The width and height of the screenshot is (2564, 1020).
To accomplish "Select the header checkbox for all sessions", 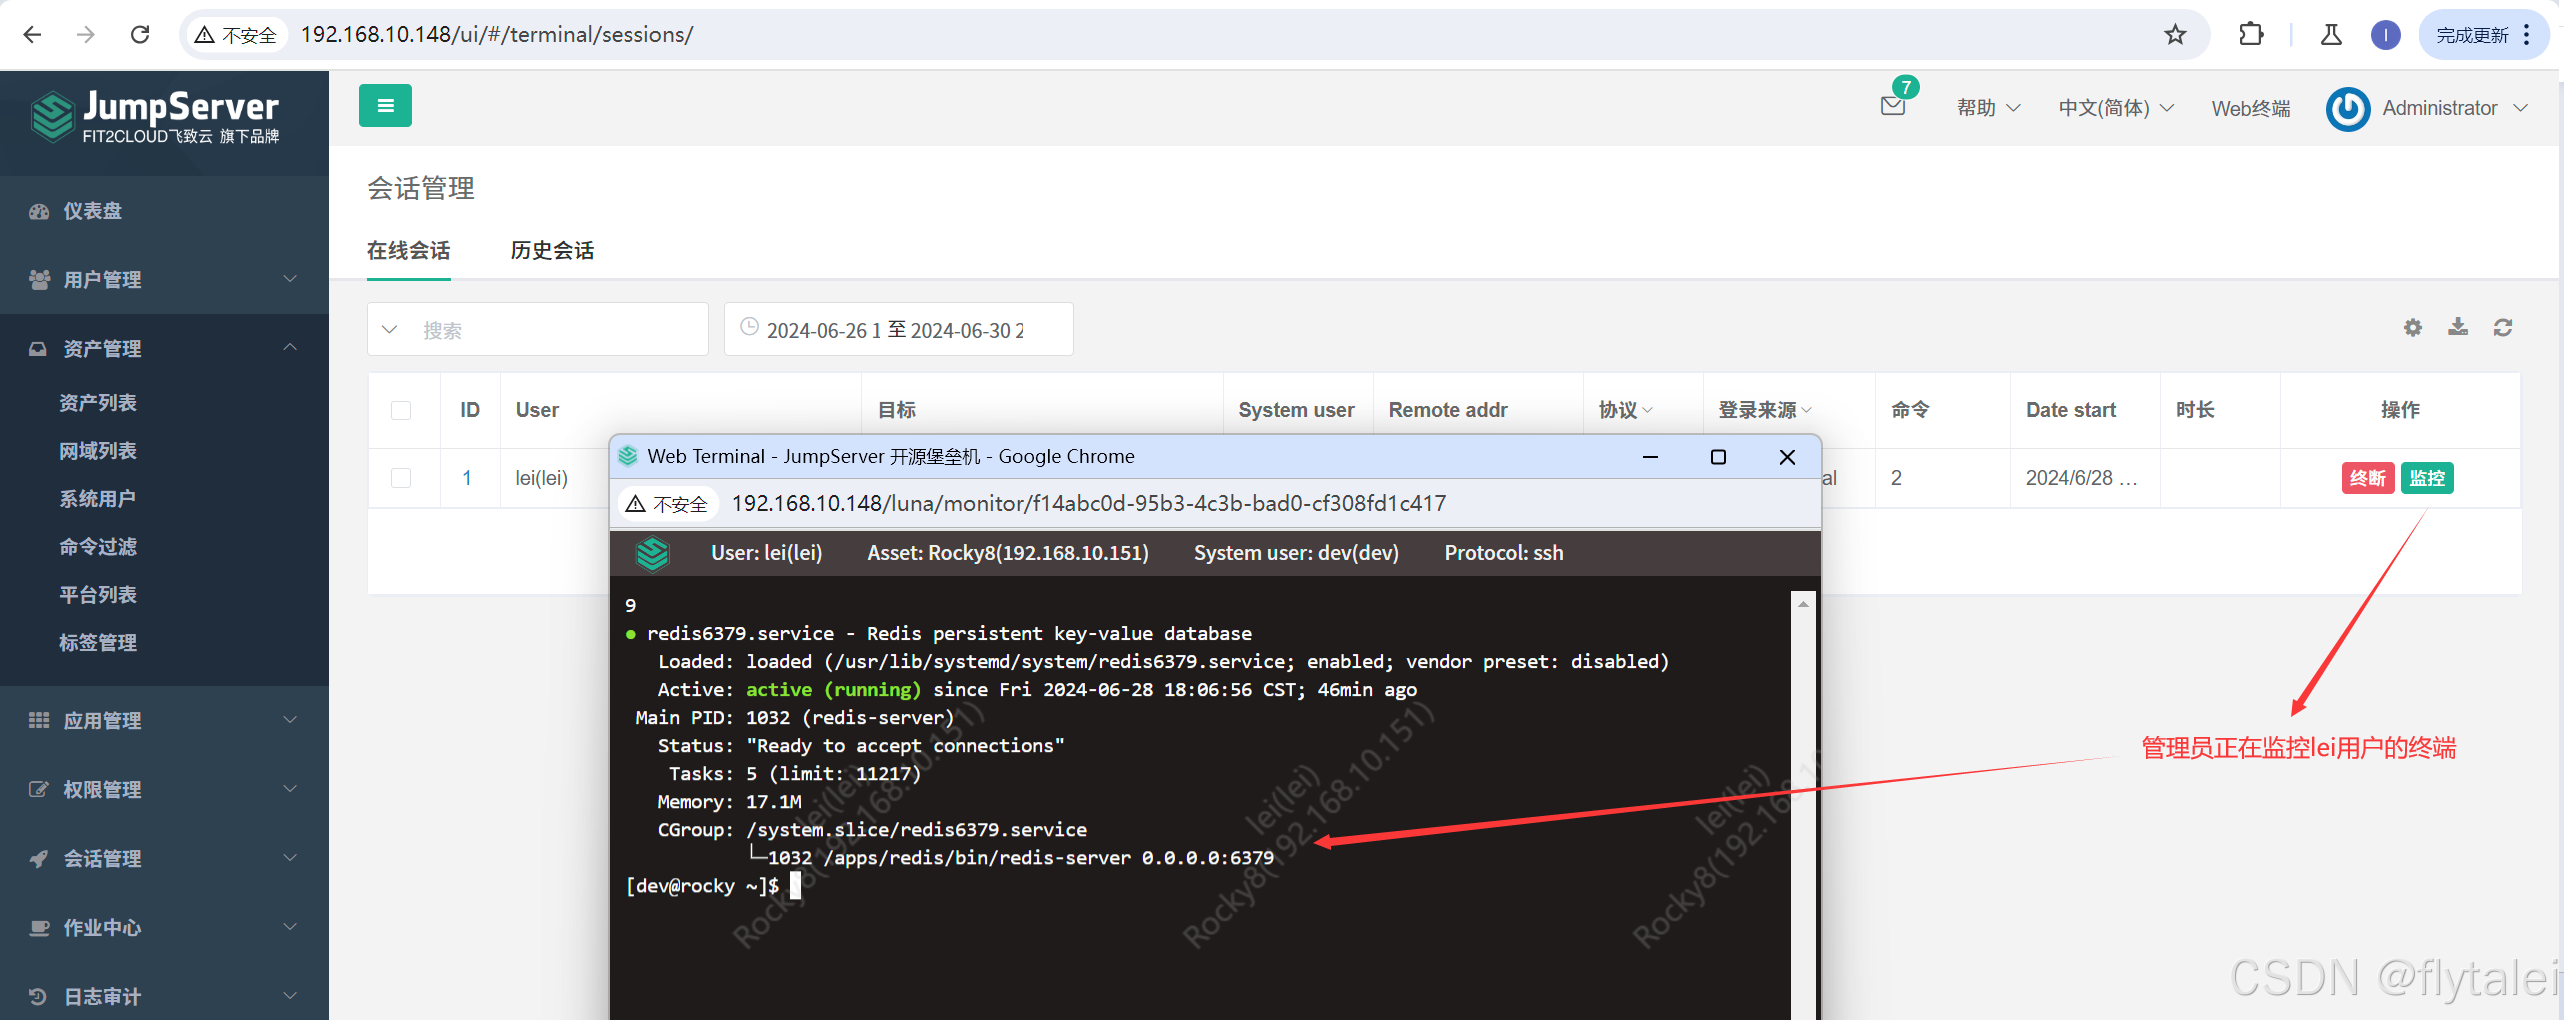I will click(x=401, y=410).
